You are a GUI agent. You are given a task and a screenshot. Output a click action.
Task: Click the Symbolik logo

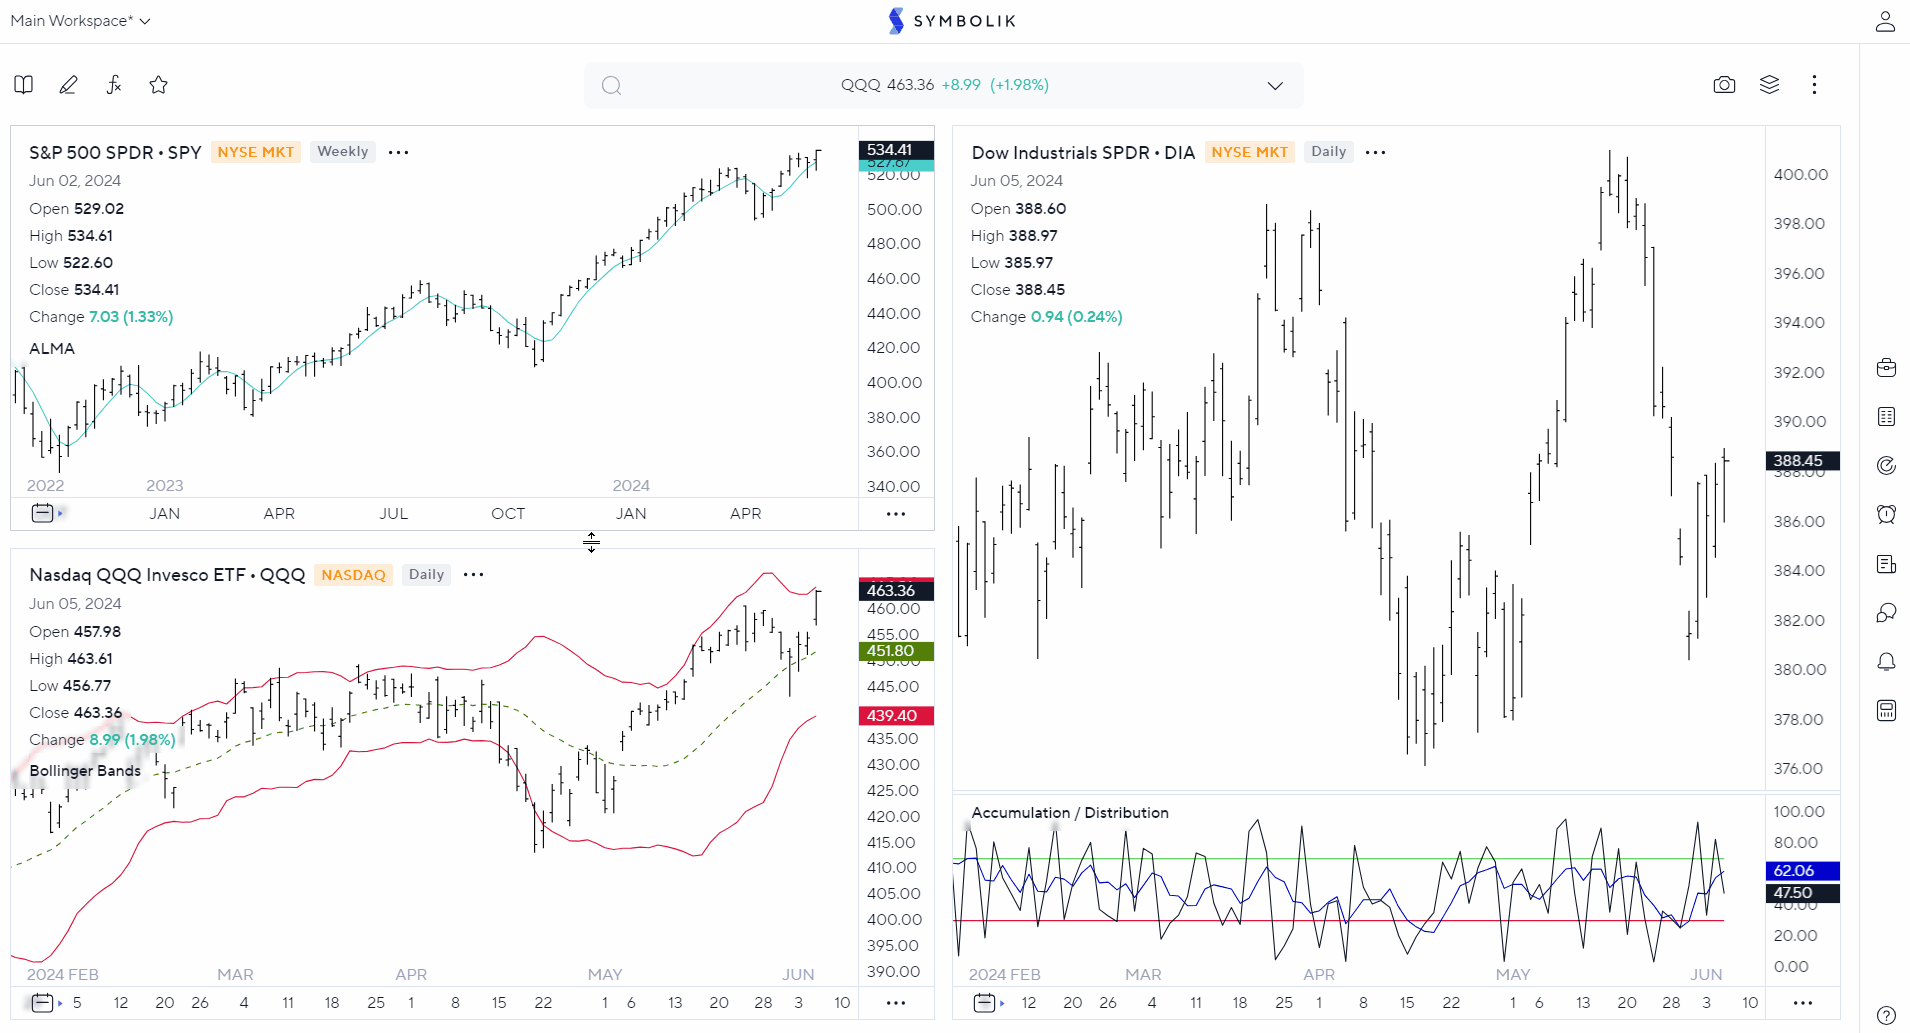coord(952,21)
